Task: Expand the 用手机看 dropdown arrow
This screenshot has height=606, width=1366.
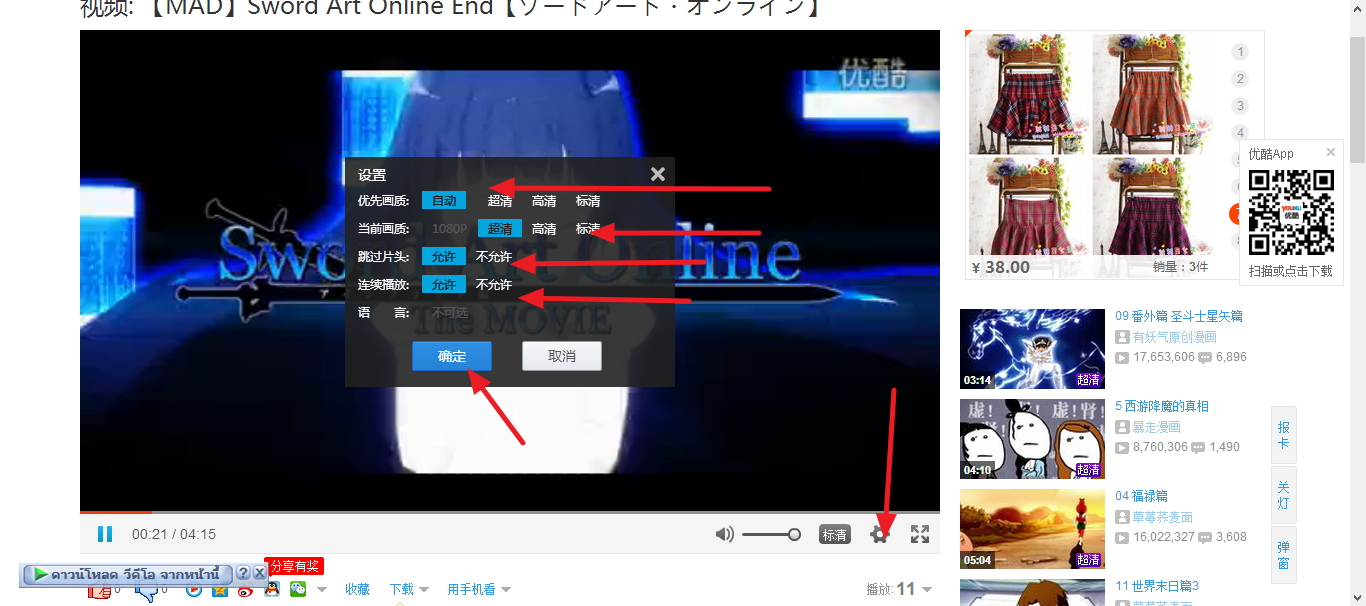Action: 506,590
